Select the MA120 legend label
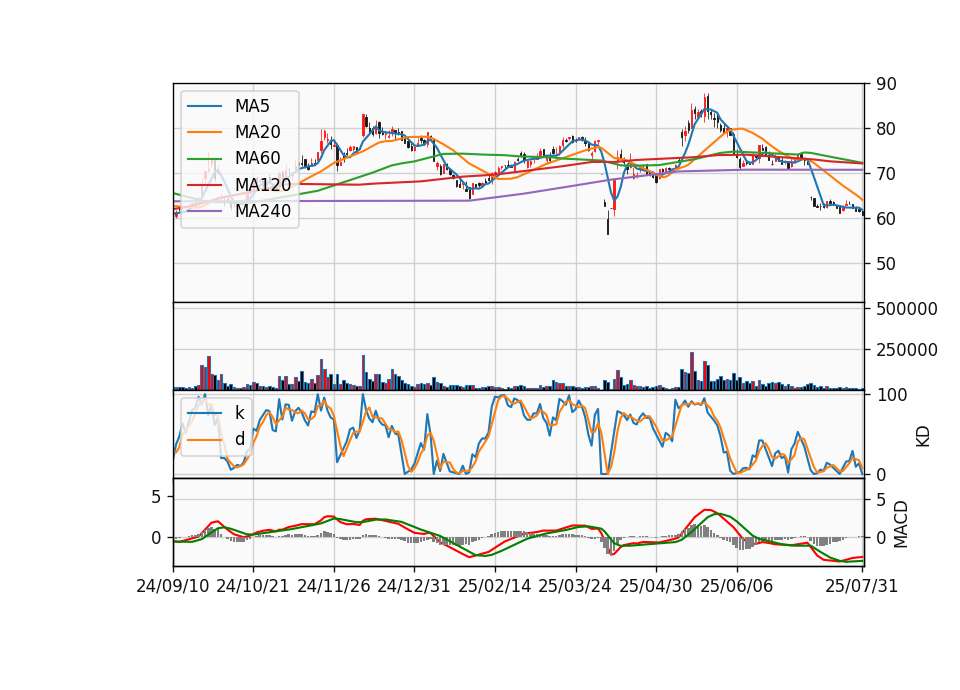This screenshot has width=960, height=690. tap(263, 184)
